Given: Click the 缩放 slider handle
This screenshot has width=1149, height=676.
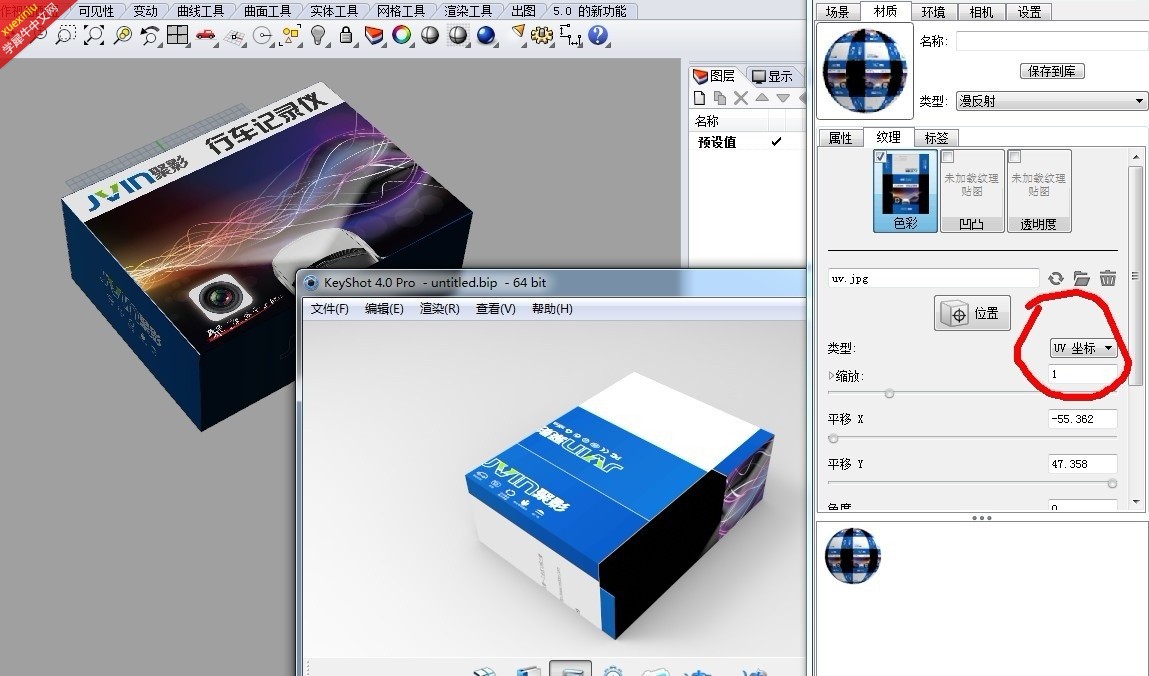Looking at the screenshot, I should coord(889,393).
